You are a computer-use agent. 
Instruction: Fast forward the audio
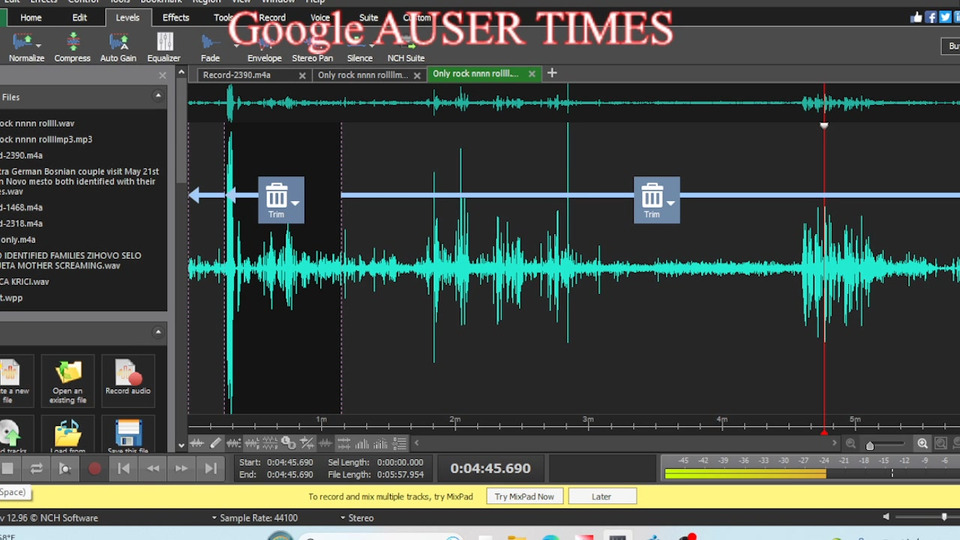tap(181, 468)
